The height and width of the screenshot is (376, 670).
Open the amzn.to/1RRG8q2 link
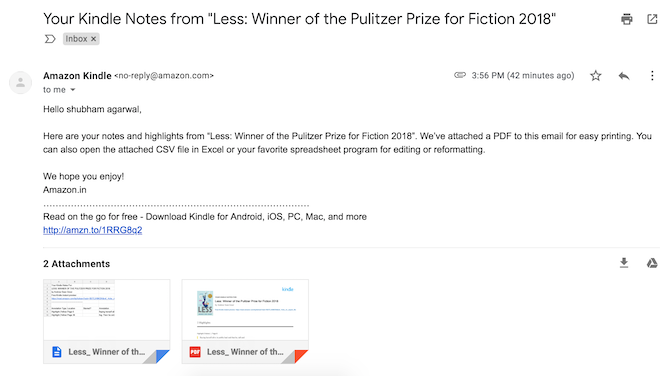tap(93, 230)
